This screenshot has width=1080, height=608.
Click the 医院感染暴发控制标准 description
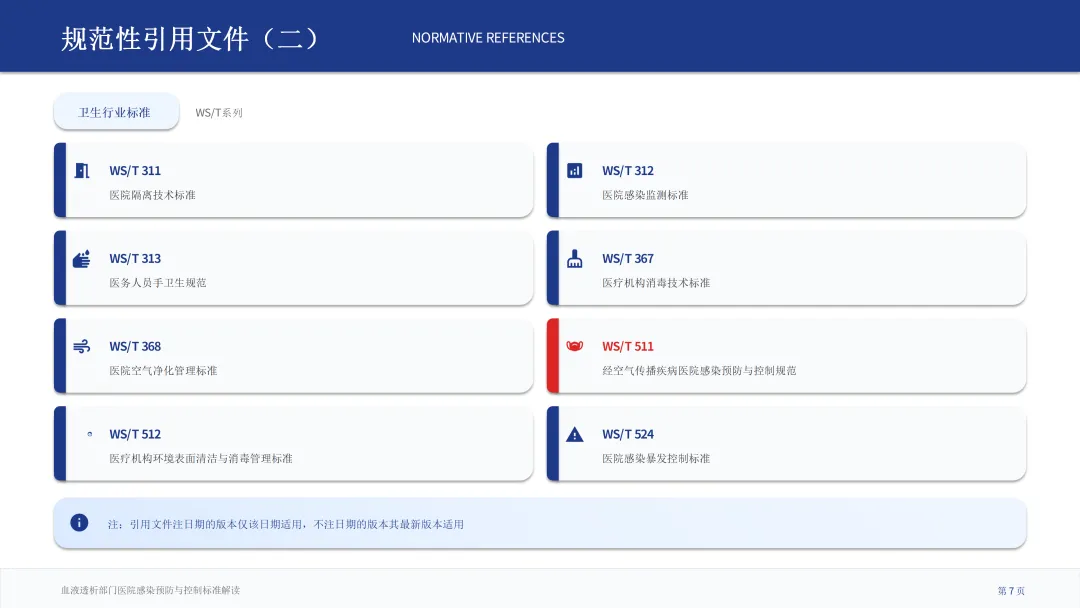coord(656,459)
